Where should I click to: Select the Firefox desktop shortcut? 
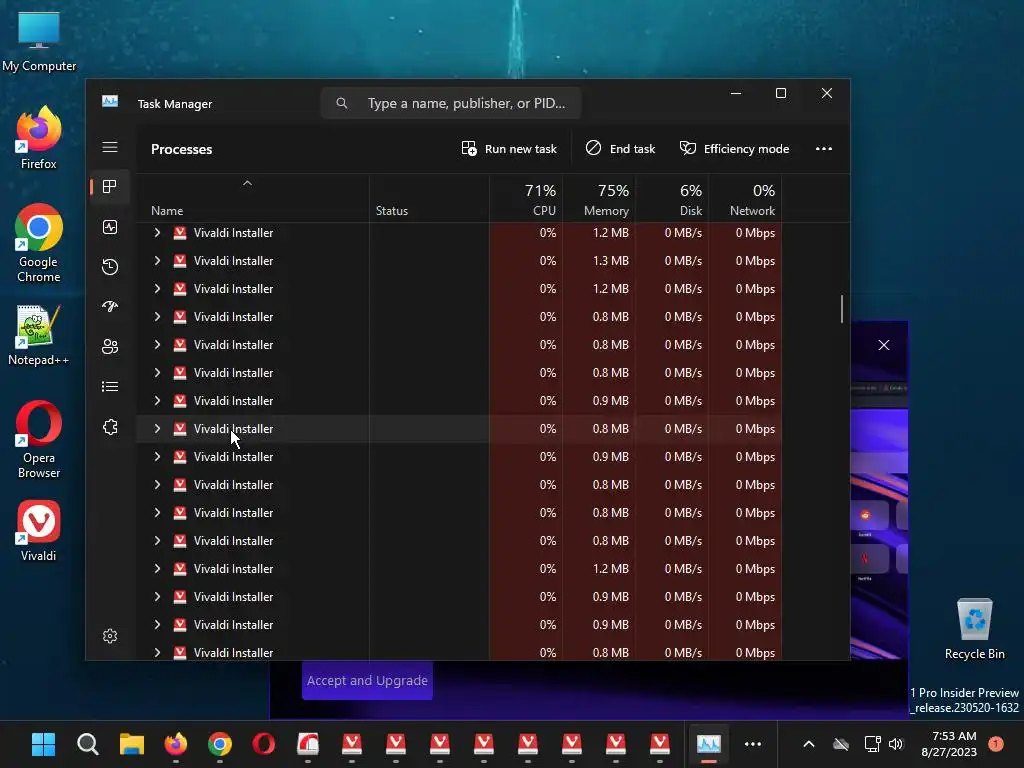[39, 138]
